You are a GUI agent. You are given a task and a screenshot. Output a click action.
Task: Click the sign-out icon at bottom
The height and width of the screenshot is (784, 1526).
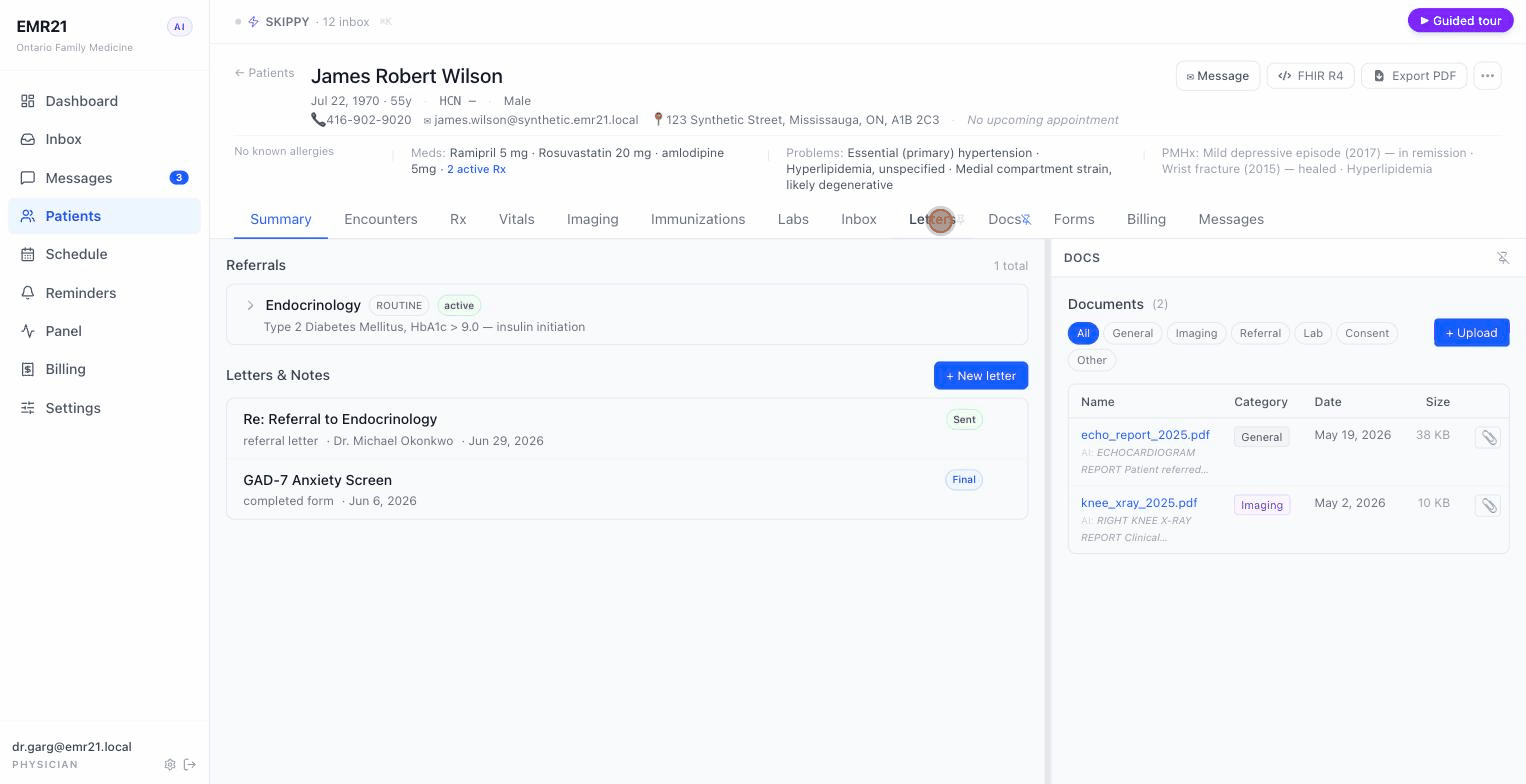click(190, 765)
